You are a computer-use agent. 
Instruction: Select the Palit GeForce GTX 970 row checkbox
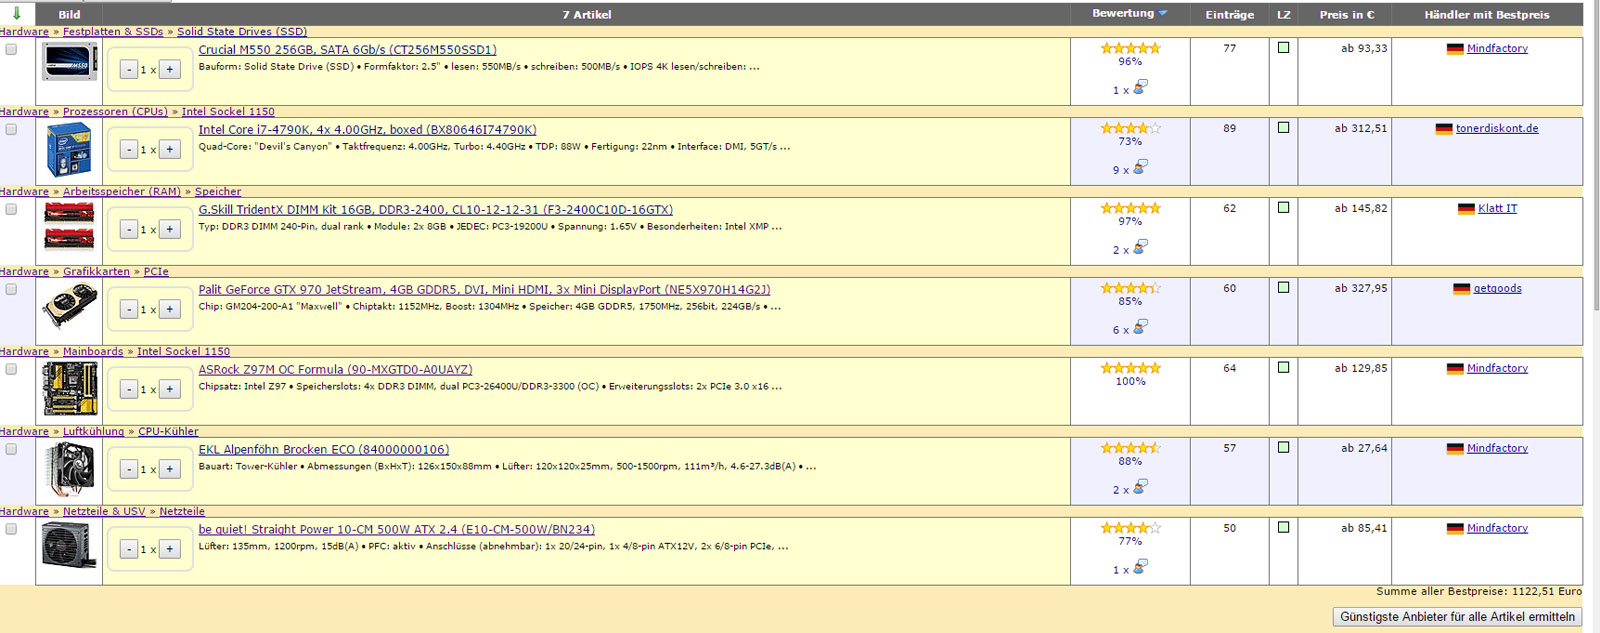11,289
